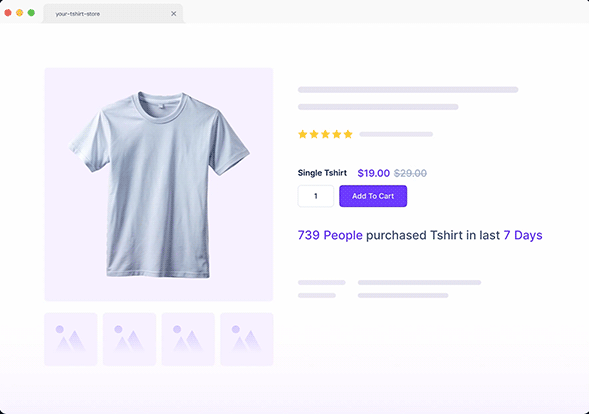Click the green maximize window button
Image resolution: width=589 pixels, height=414 pixels.
31,13
